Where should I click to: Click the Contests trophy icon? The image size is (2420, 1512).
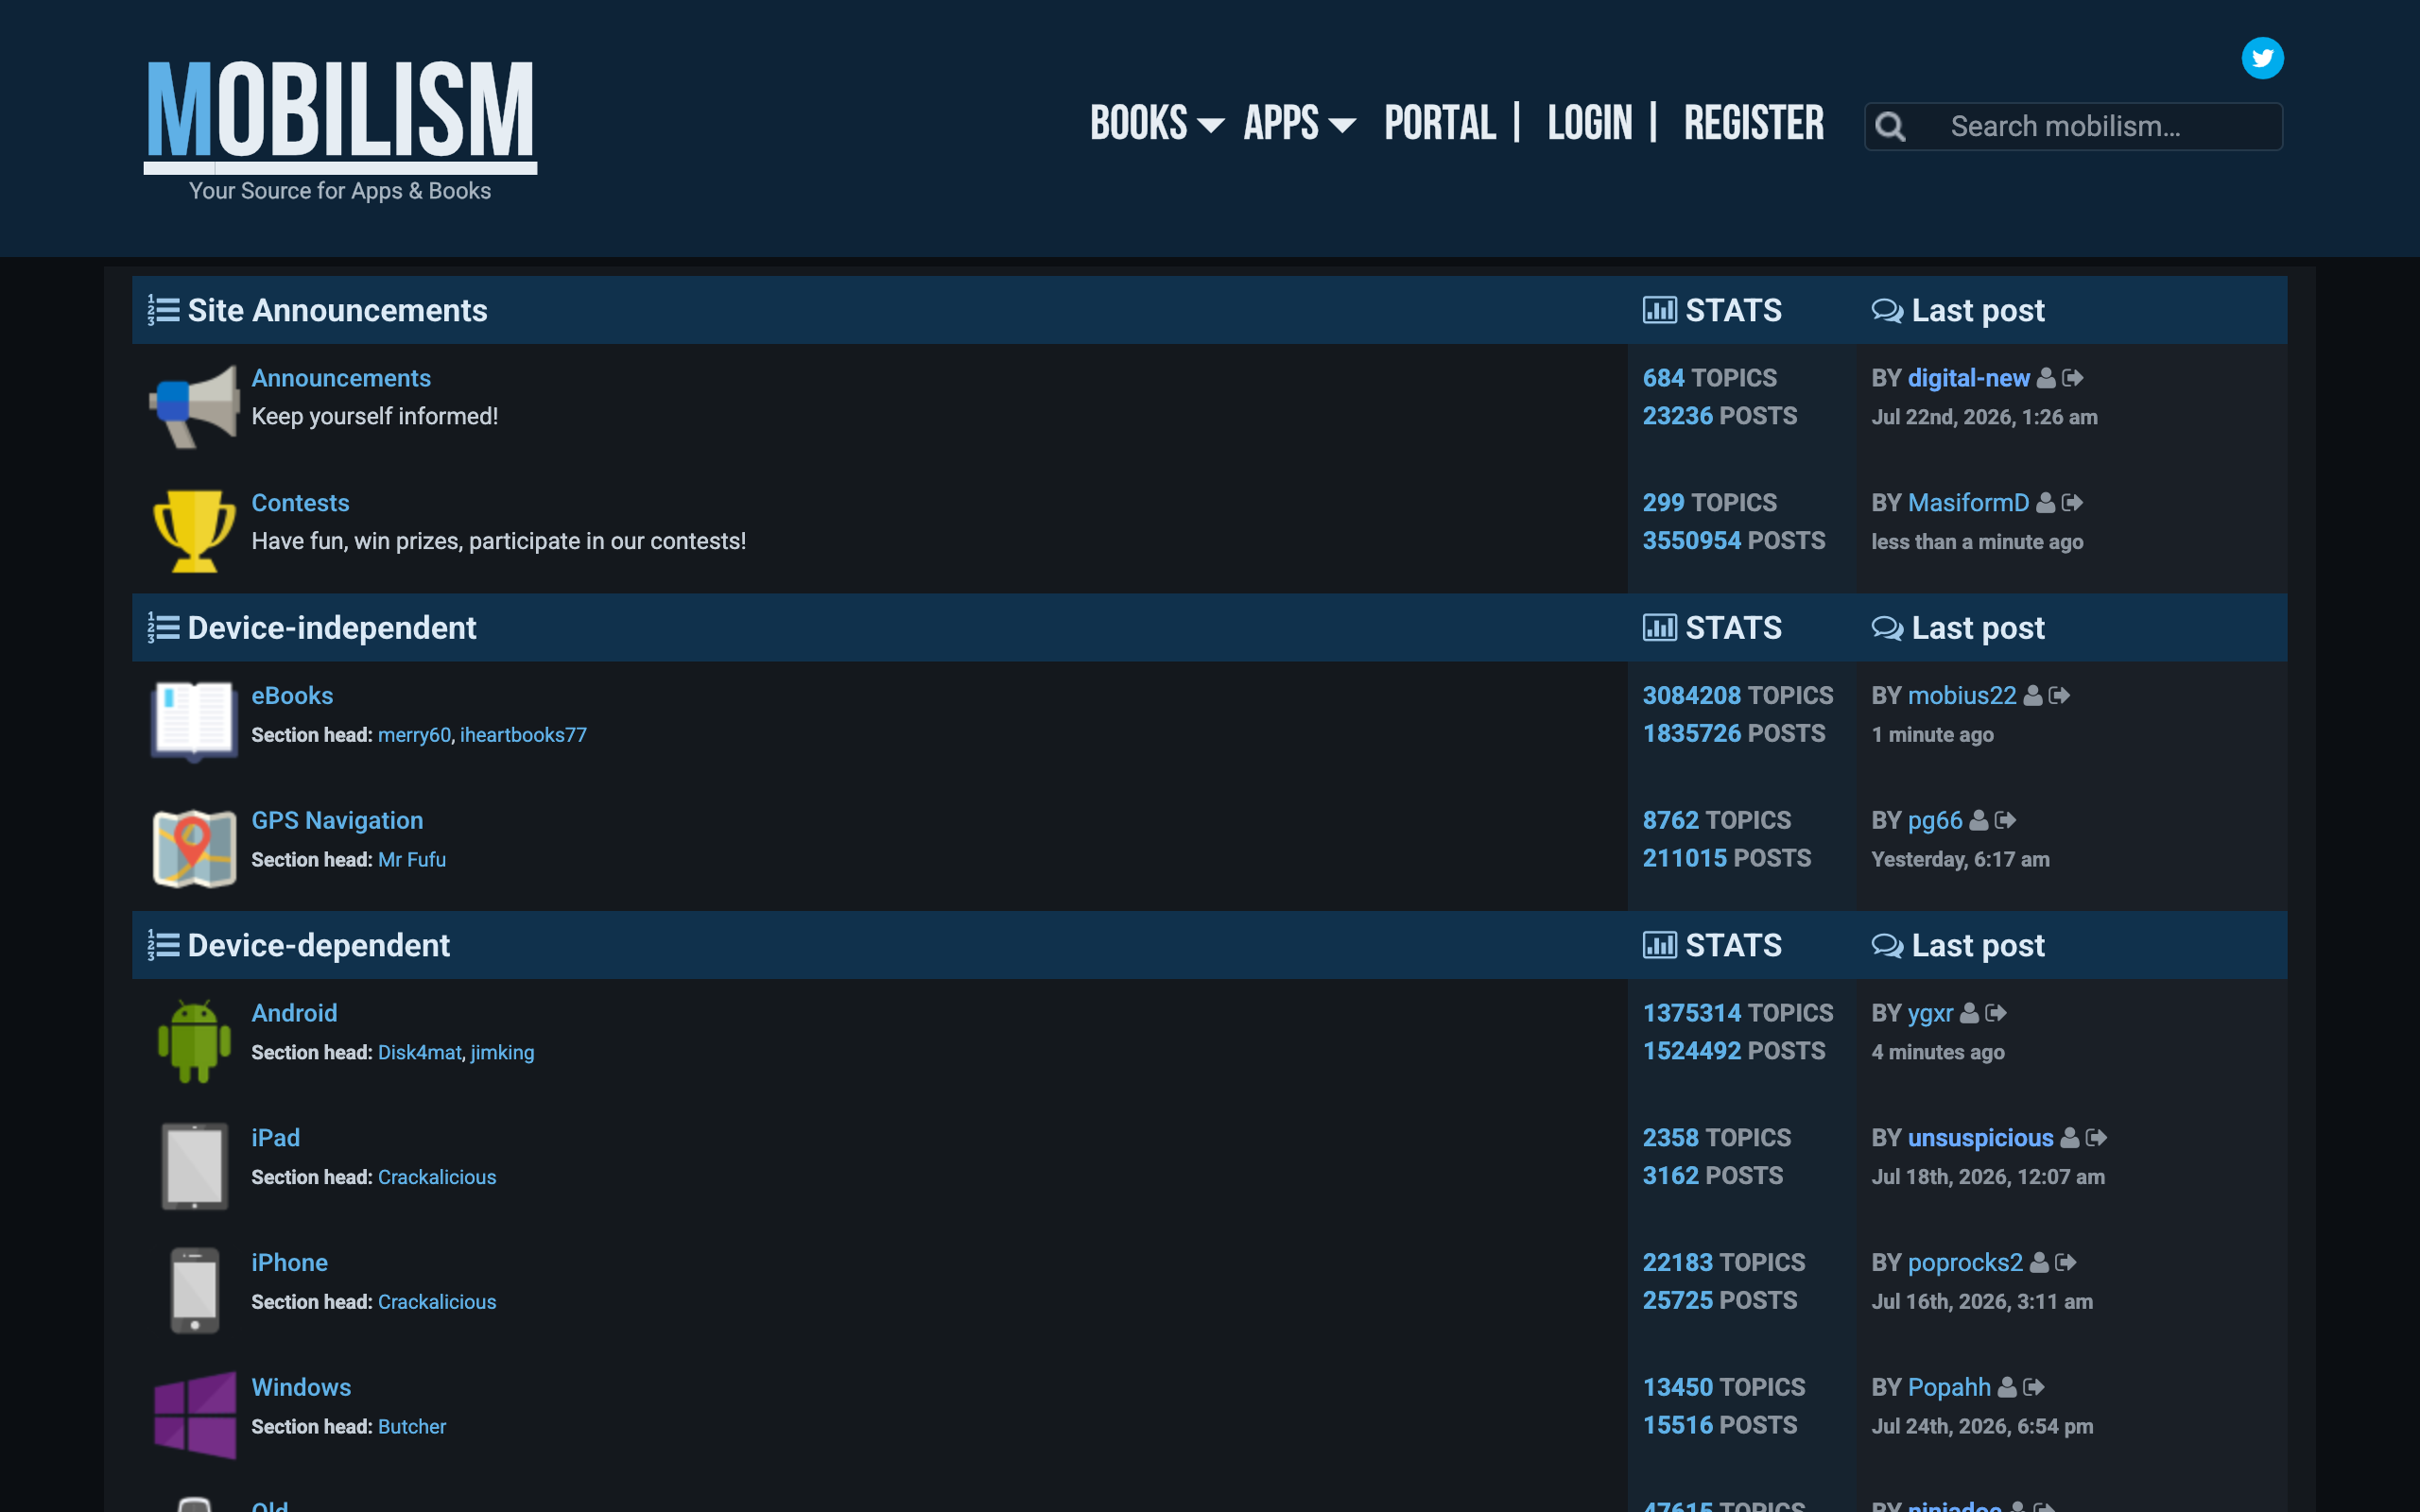click(194, 531)
